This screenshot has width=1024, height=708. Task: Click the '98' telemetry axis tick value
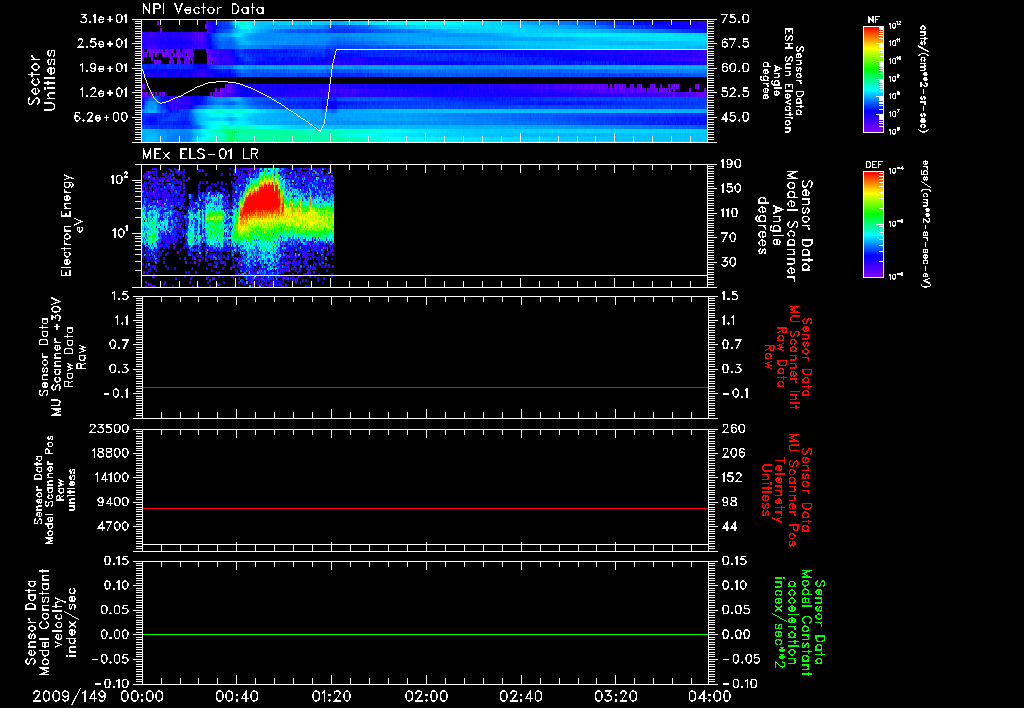[x=729, y=502]
